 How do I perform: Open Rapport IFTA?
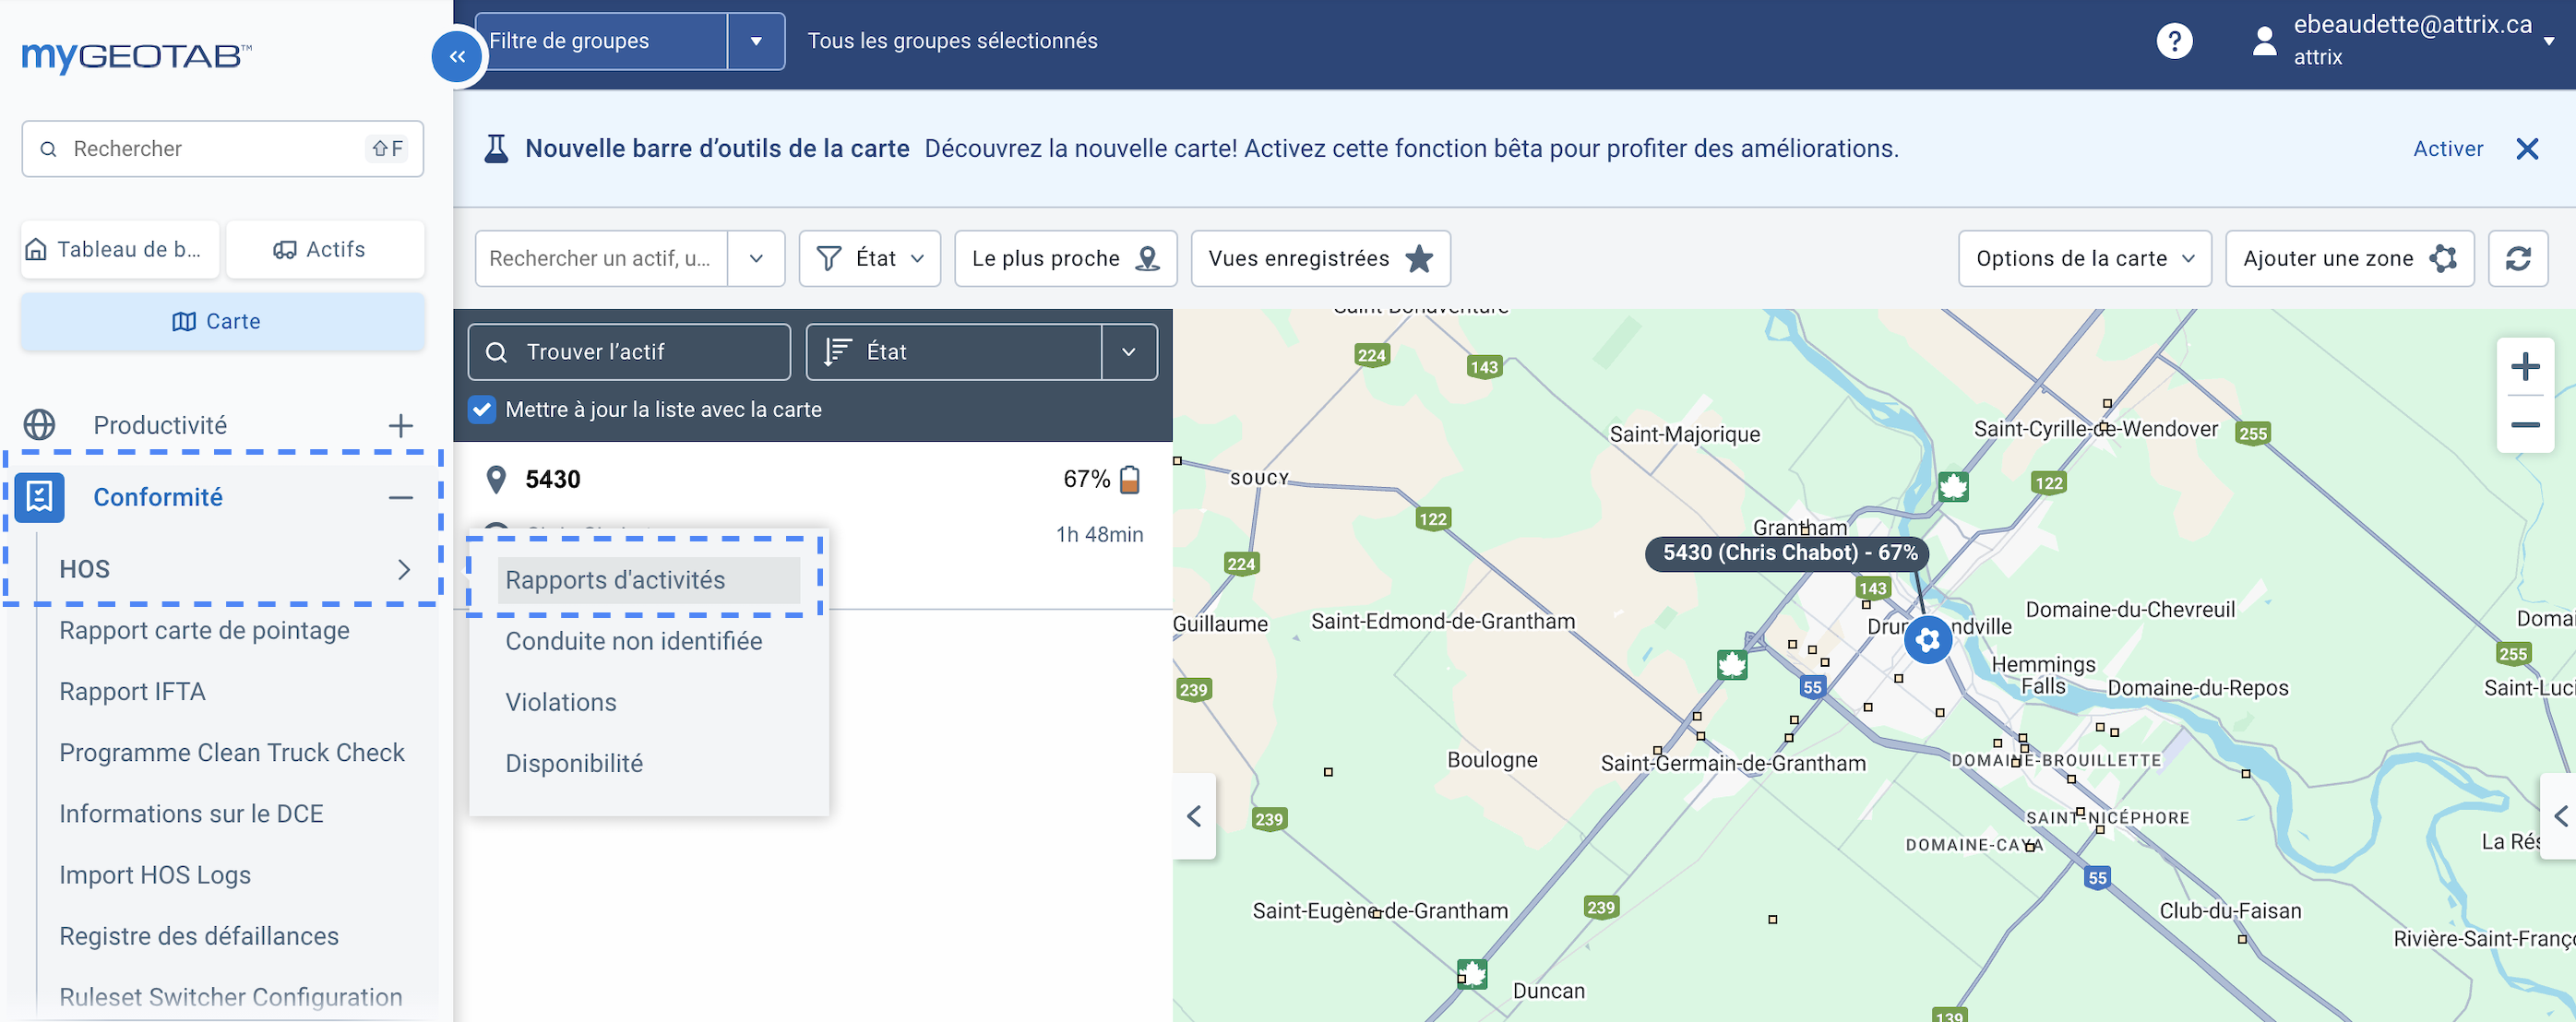pos(132,692)
